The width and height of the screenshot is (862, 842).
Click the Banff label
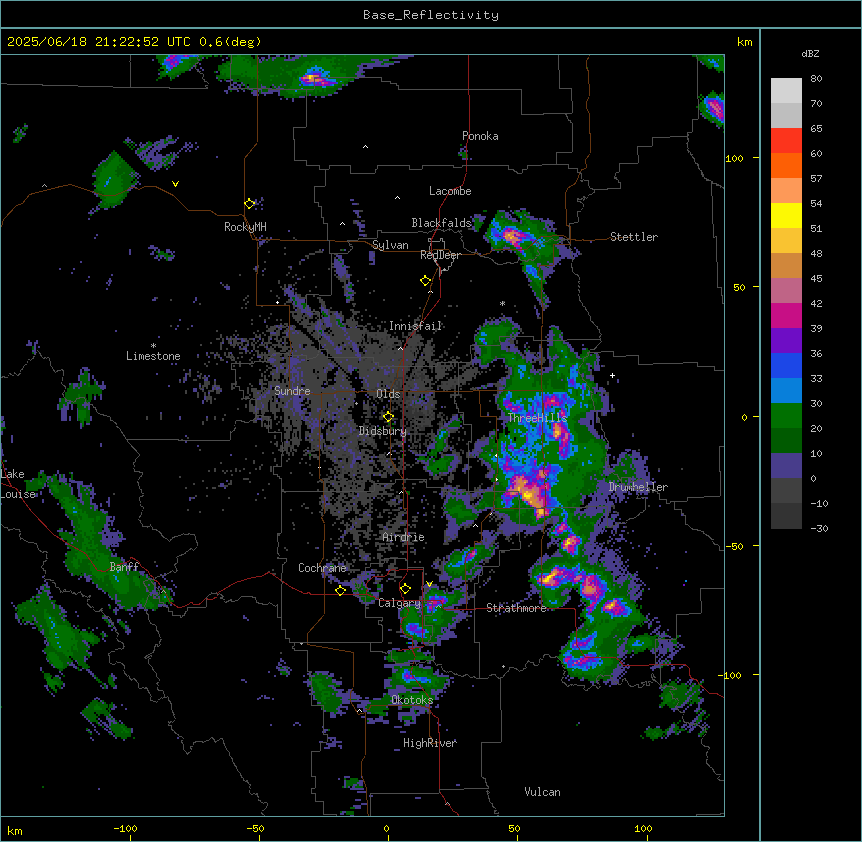tap(124, 567)
